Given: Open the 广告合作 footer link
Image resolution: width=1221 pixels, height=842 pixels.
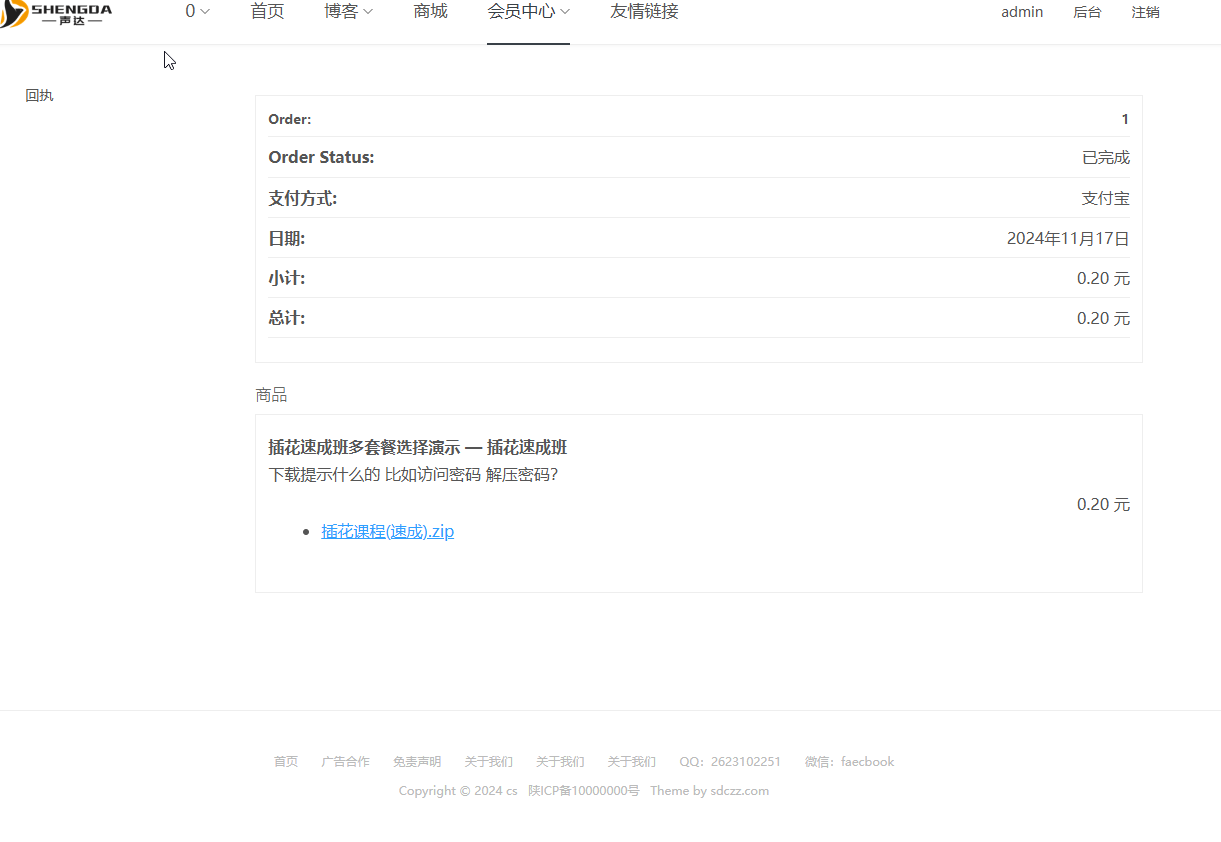Looking at the screenshot, I should [345, 762].
